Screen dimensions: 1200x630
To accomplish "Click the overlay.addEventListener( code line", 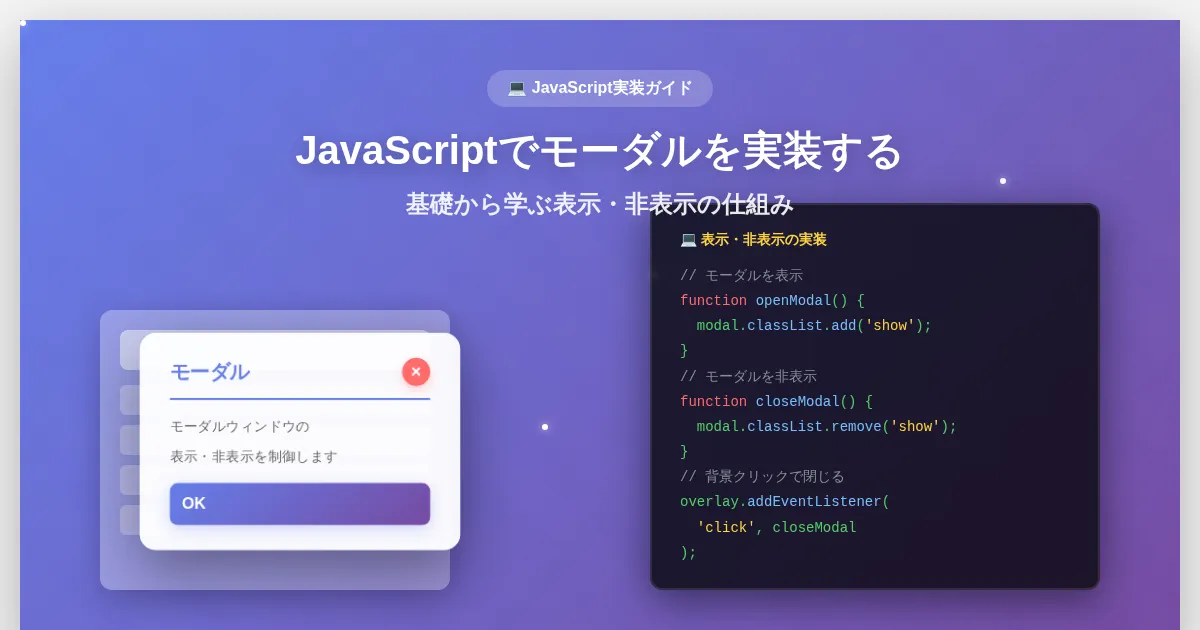I will 784,502.
